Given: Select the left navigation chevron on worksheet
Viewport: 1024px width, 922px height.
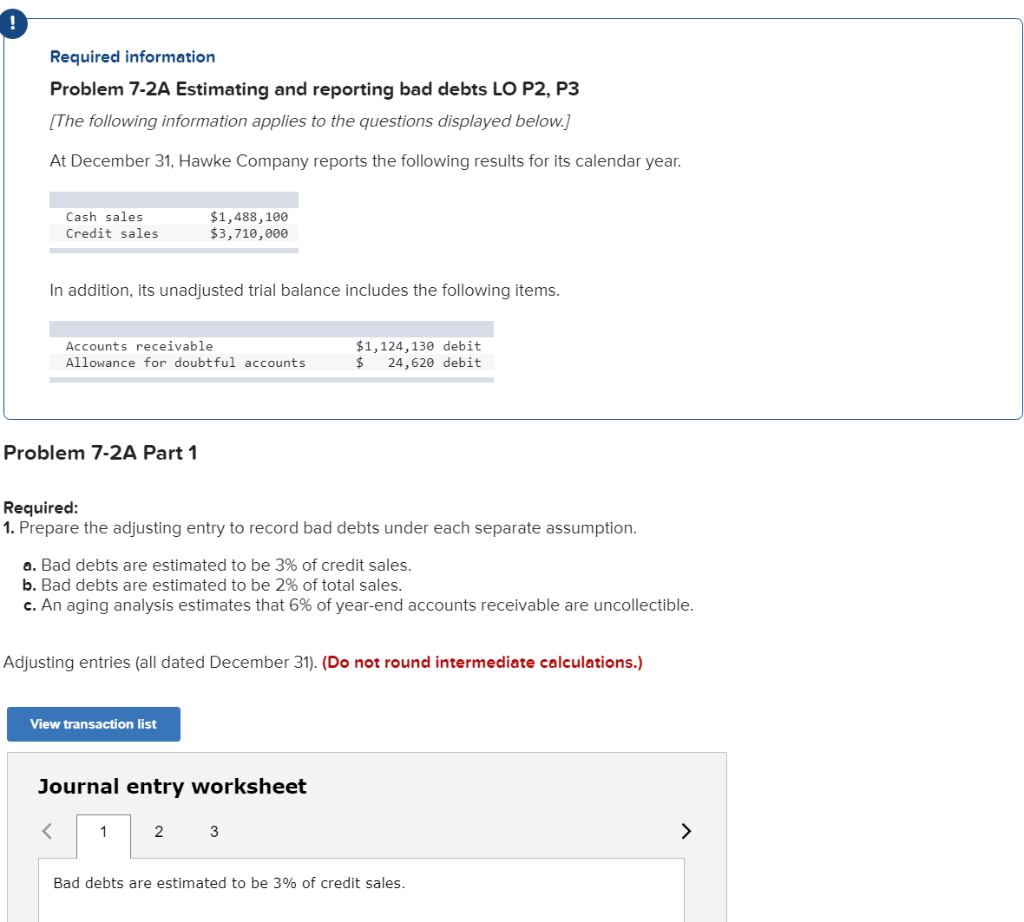Looking at the screenshot, I should point(46,831).
